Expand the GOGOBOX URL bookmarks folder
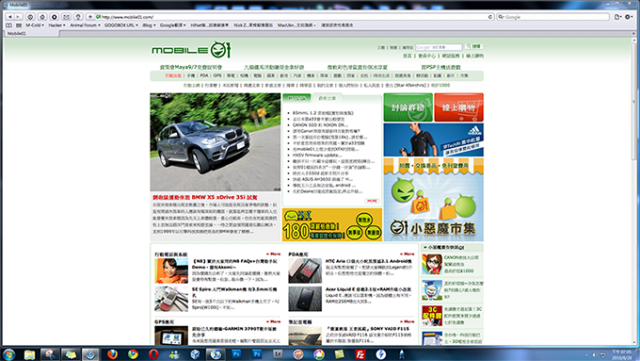 121,25
